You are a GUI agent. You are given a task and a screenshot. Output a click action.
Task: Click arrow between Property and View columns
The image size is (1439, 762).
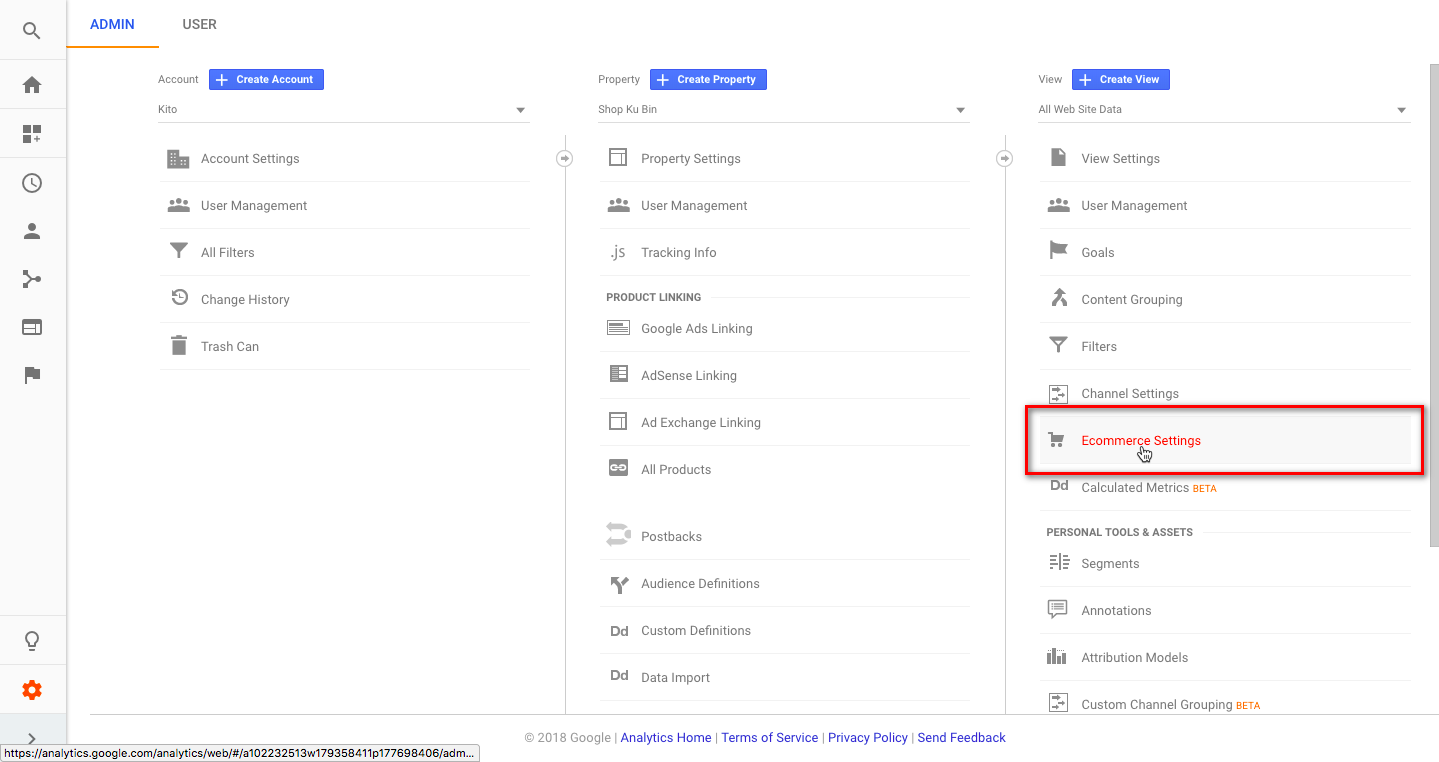coord(1005,158)
